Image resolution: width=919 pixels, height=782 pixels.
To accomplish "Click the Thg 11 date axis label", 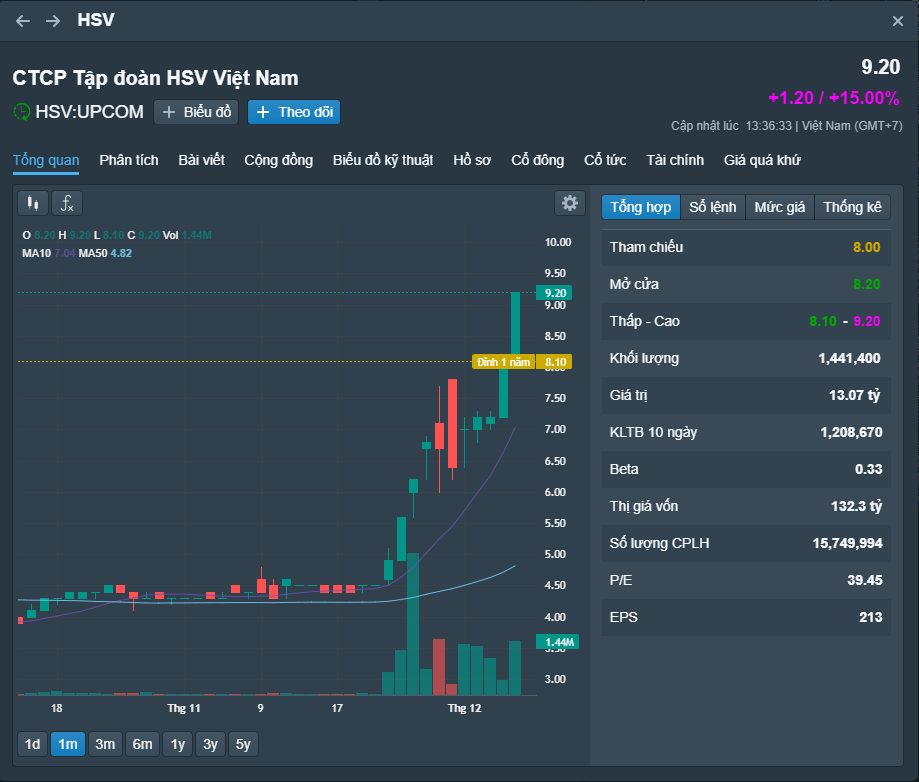I will (183, 708).
